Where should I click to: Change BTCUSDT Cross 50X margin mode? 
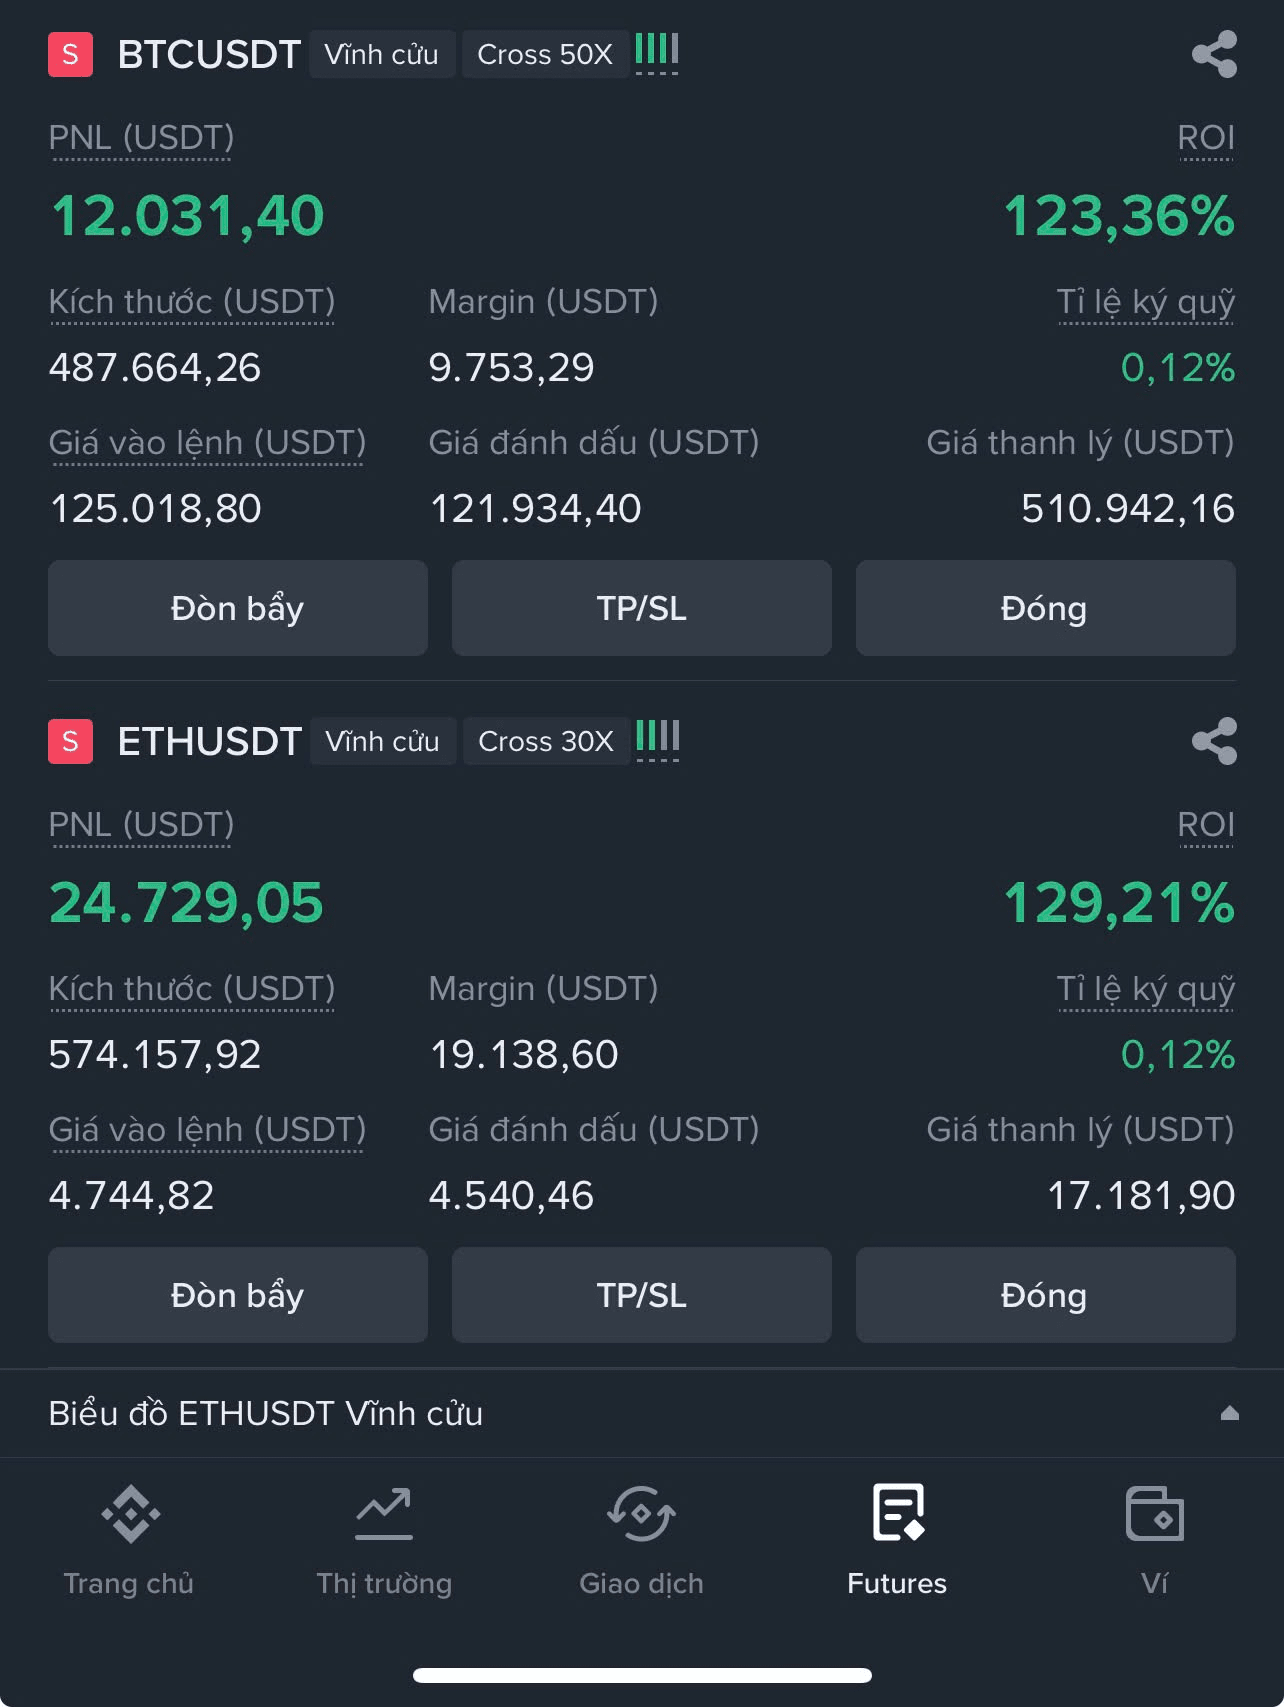[545, 54]
